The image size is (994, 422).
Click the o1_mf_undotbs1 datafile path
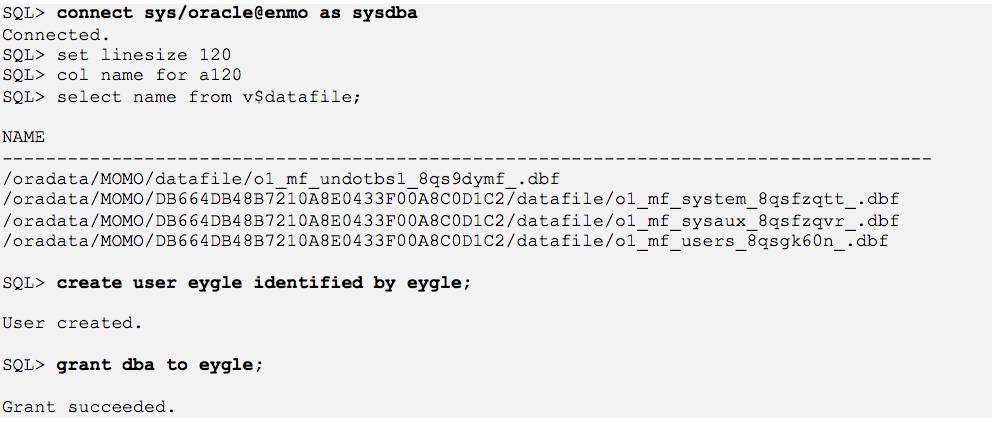281,179
